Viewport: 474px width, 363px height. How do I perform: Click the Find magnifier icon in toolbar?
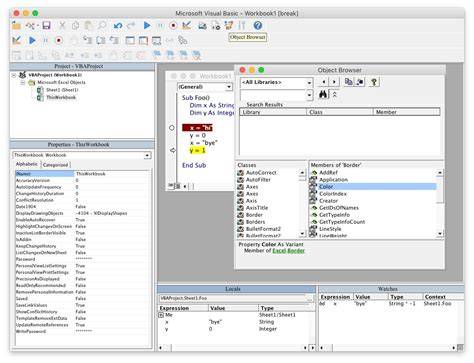pos(102,25)
